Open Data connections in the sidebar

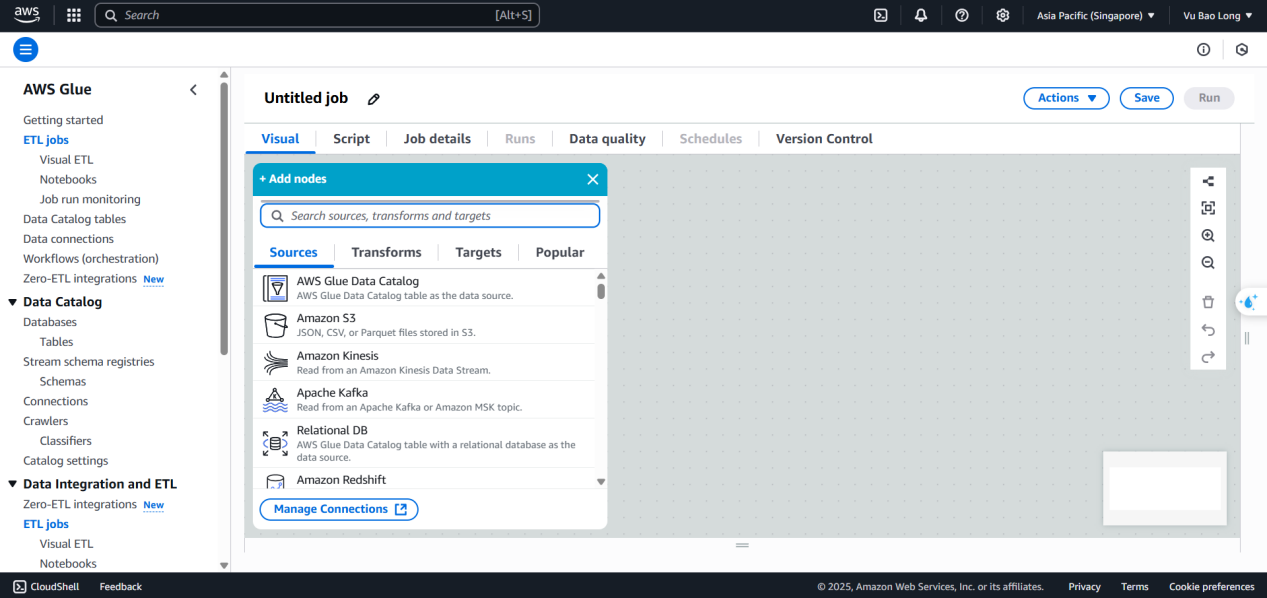[69, 239]
